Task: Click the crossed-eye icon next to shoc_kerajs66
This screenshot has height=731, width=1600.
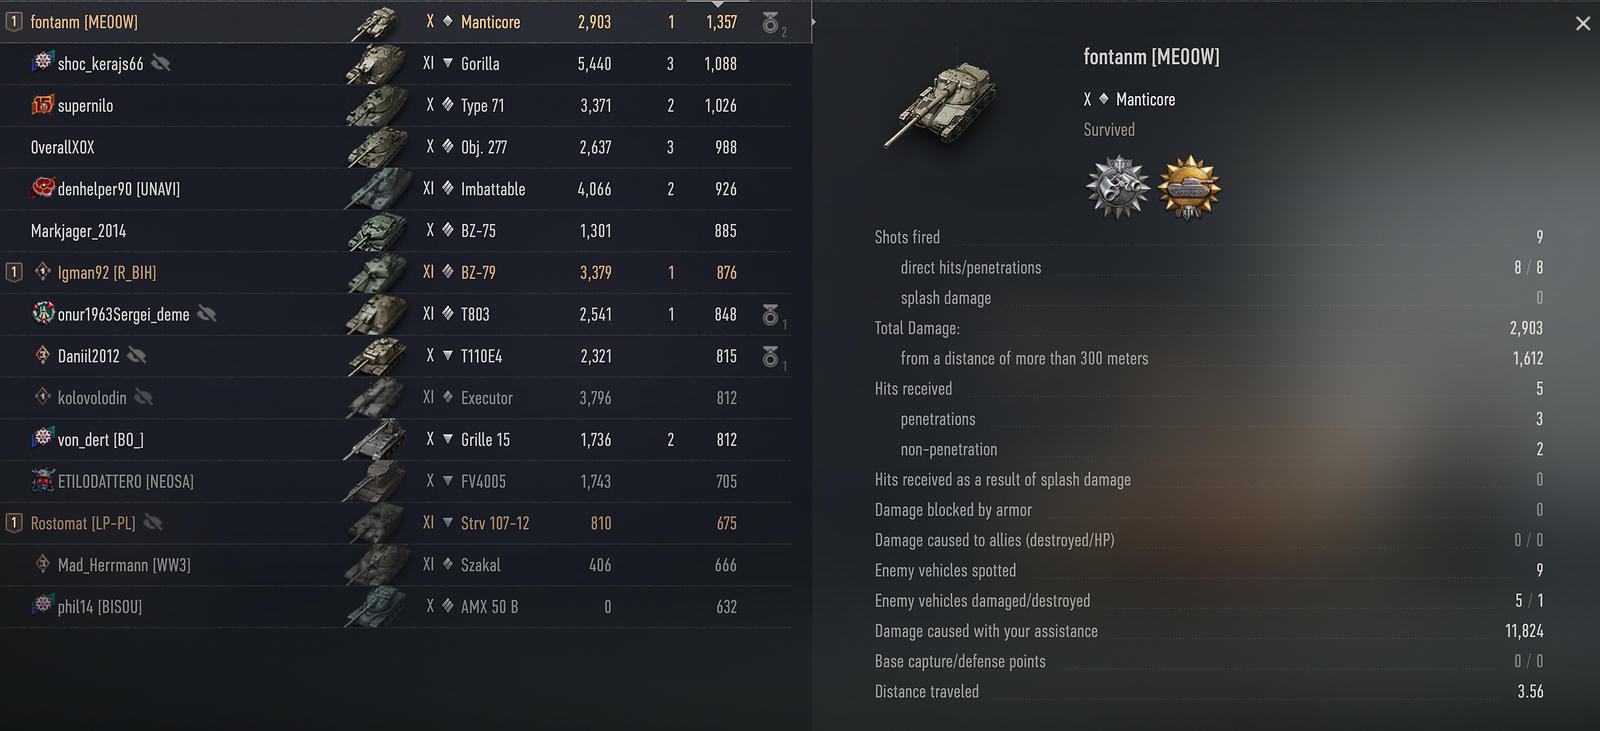Action: coord(160,63)
